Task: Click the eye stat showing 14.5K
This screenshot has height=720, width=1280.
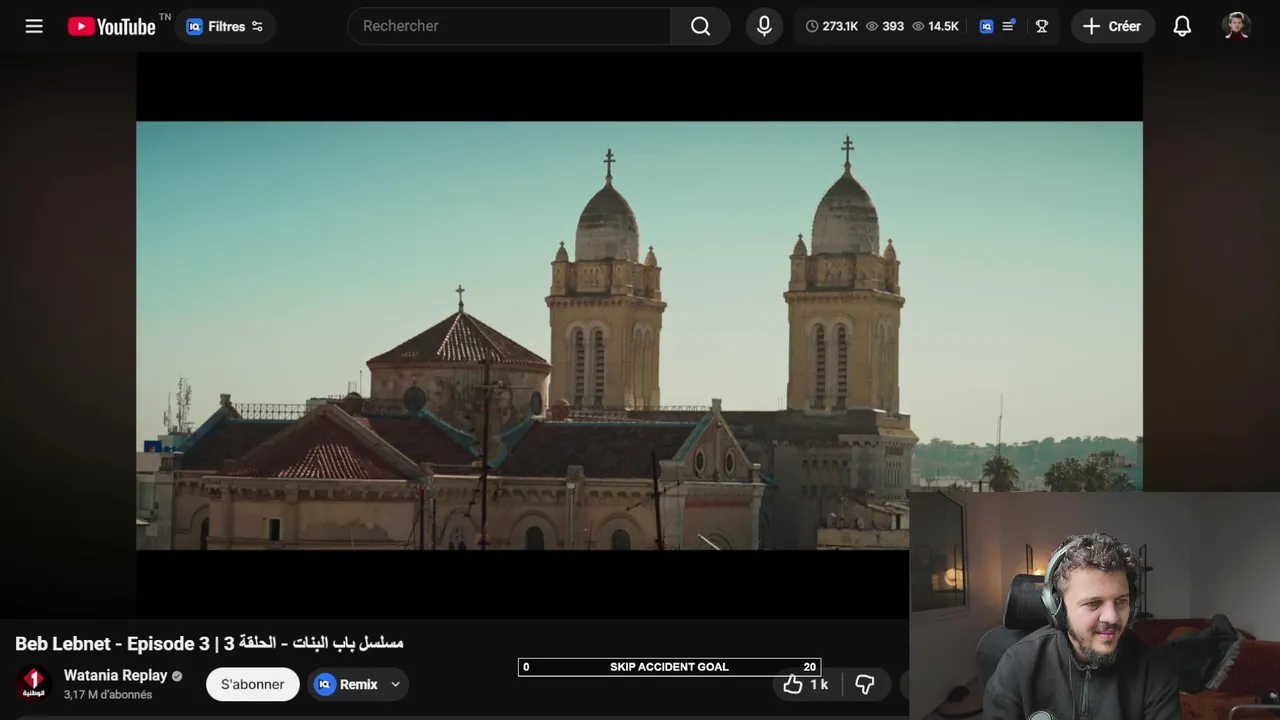Action: click(x=935, y=26)
